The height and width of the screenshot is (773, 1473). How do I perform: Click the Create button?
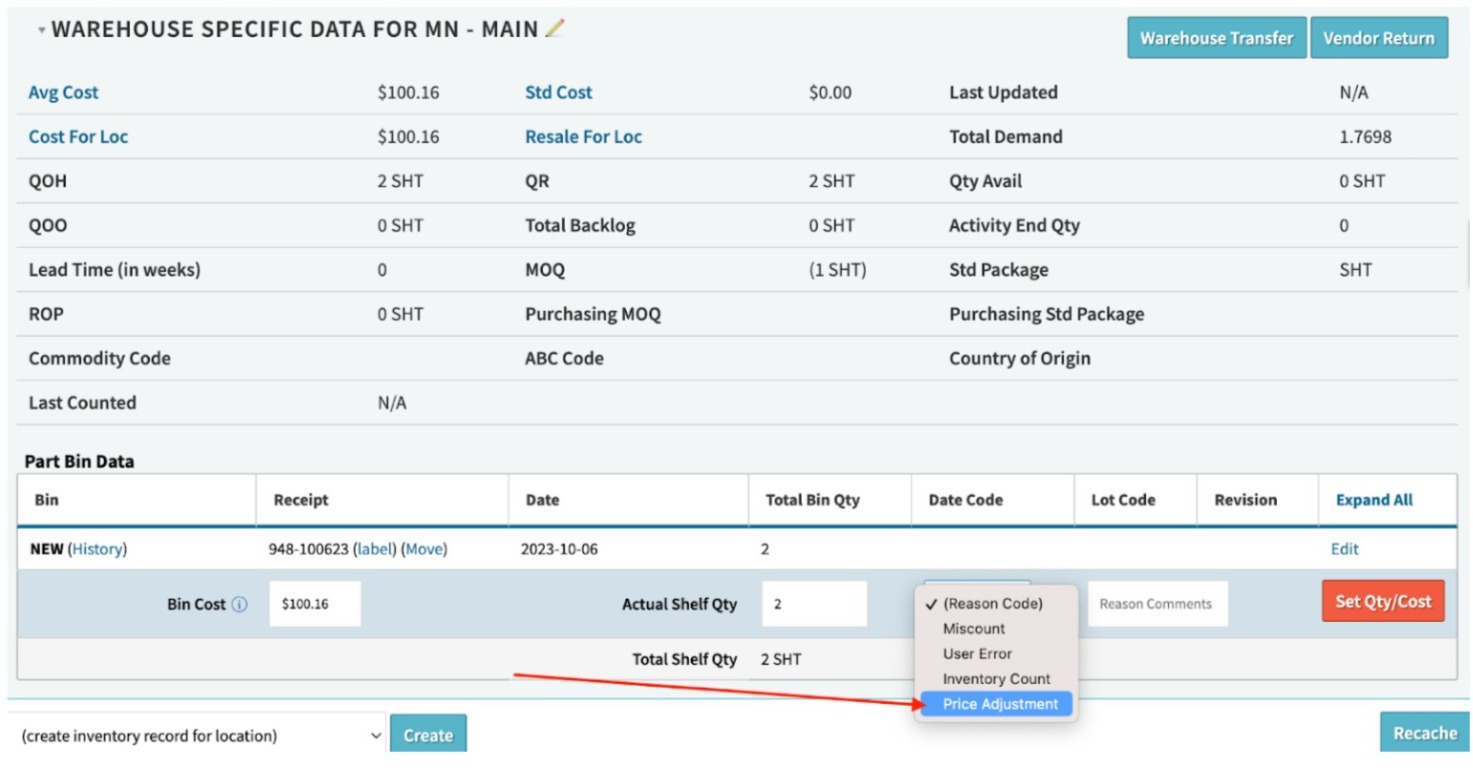[x=428, y=735]
